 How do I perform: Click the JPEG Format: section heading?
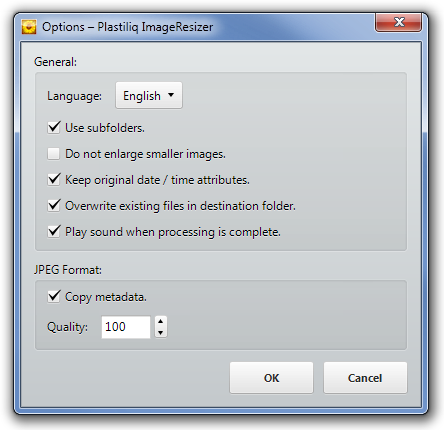click(x=68, y=270)
